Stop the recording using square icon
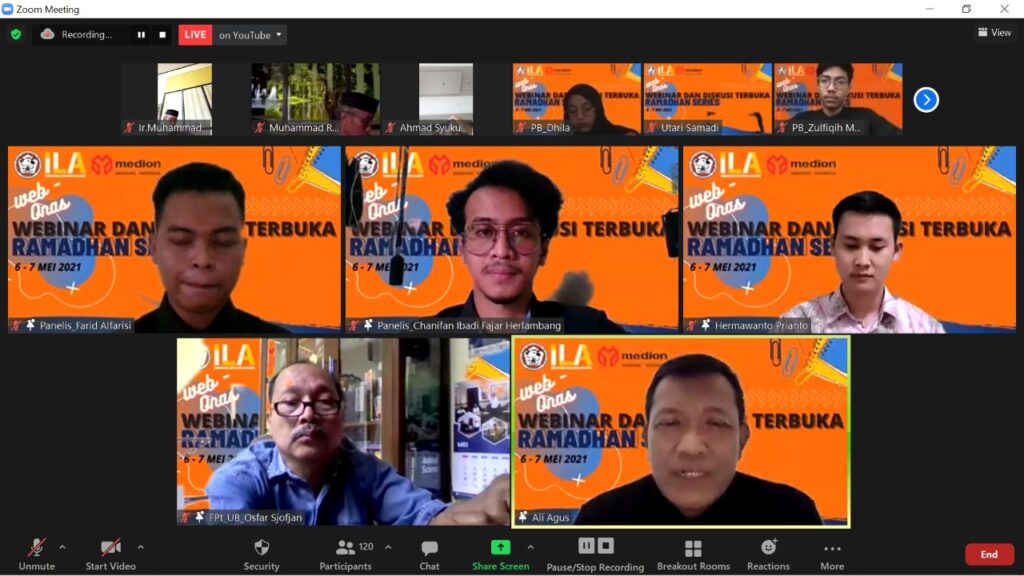Viewport: 1024px width, 576px height. tap(162, 35)
